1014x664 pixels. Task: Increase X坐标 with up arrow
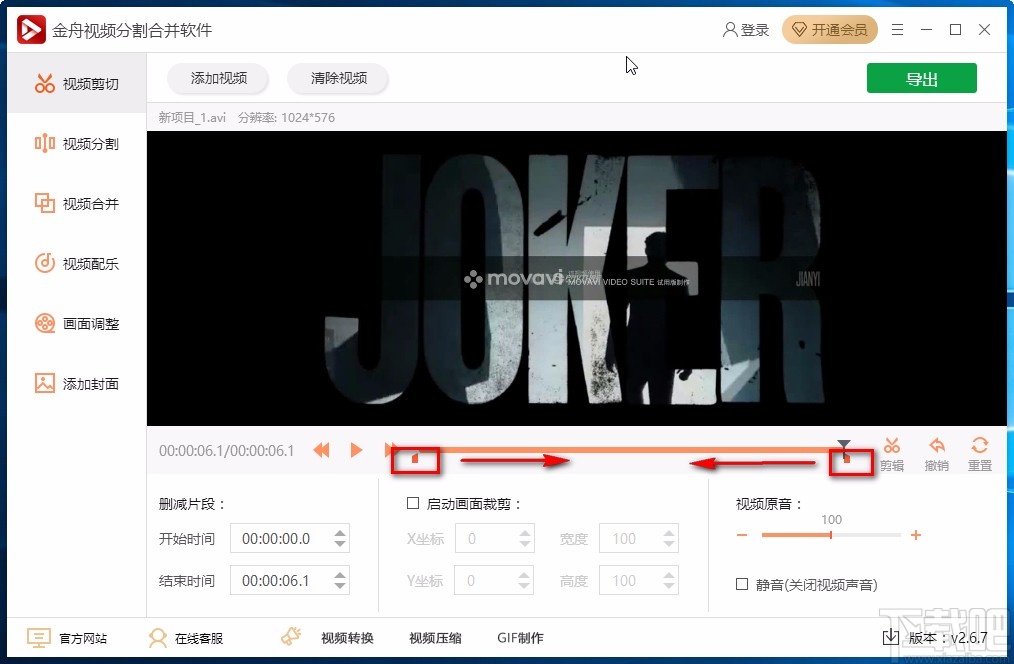tap(525, 533)
